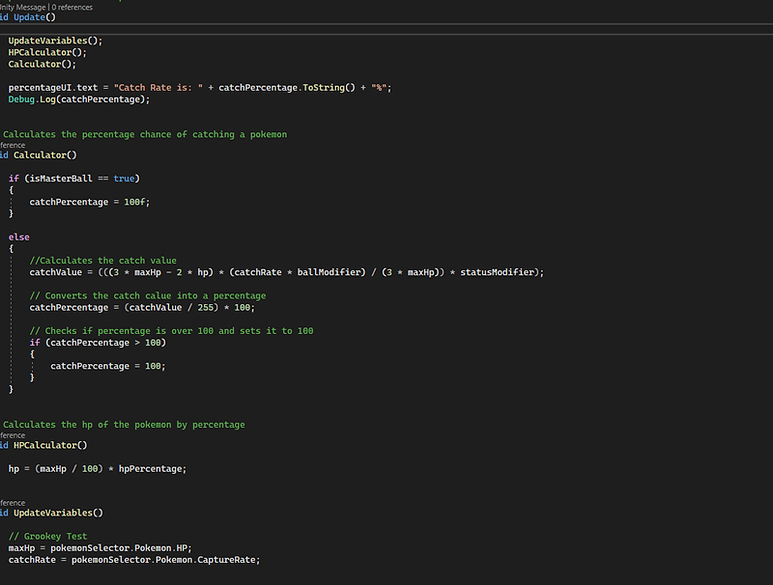Click the HP property in pokemonSelector.Pokemon.HP

pos(181,548)
